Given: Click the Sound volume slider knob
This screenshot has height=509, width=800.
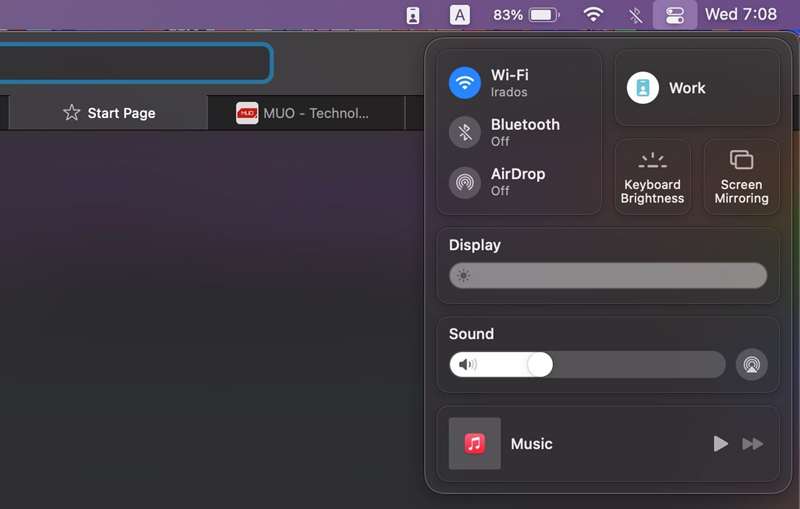Looking at the screenshot, I should [540, 365].
